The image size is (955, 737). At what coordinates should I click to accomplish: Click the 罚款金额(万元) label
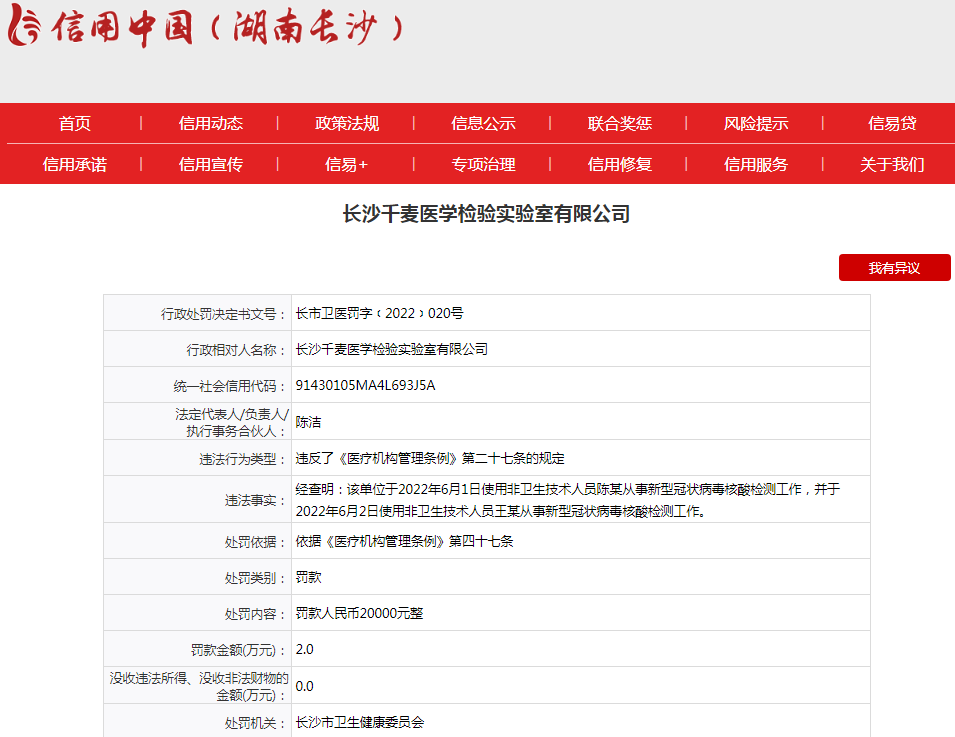pyautogui.click(x=238, y=650)
